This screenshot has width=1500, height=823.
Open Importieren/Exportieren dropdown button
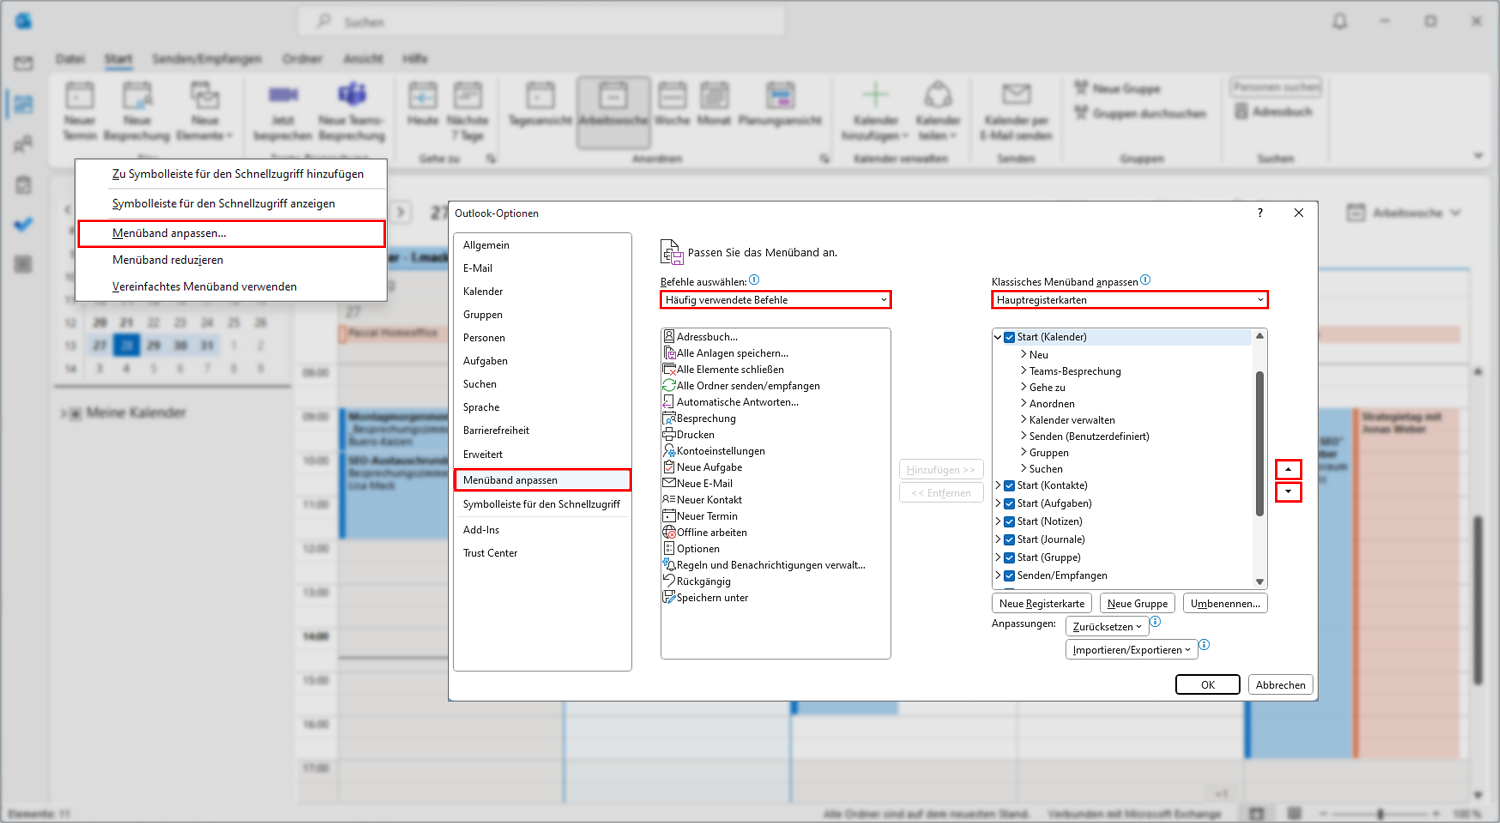pyautogui.click(x=1131, y=650)
